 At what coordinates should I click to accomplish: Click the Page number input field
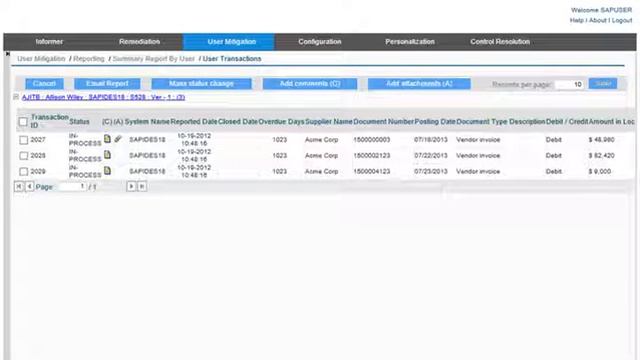pyautogui.click(x=72, y=187)
